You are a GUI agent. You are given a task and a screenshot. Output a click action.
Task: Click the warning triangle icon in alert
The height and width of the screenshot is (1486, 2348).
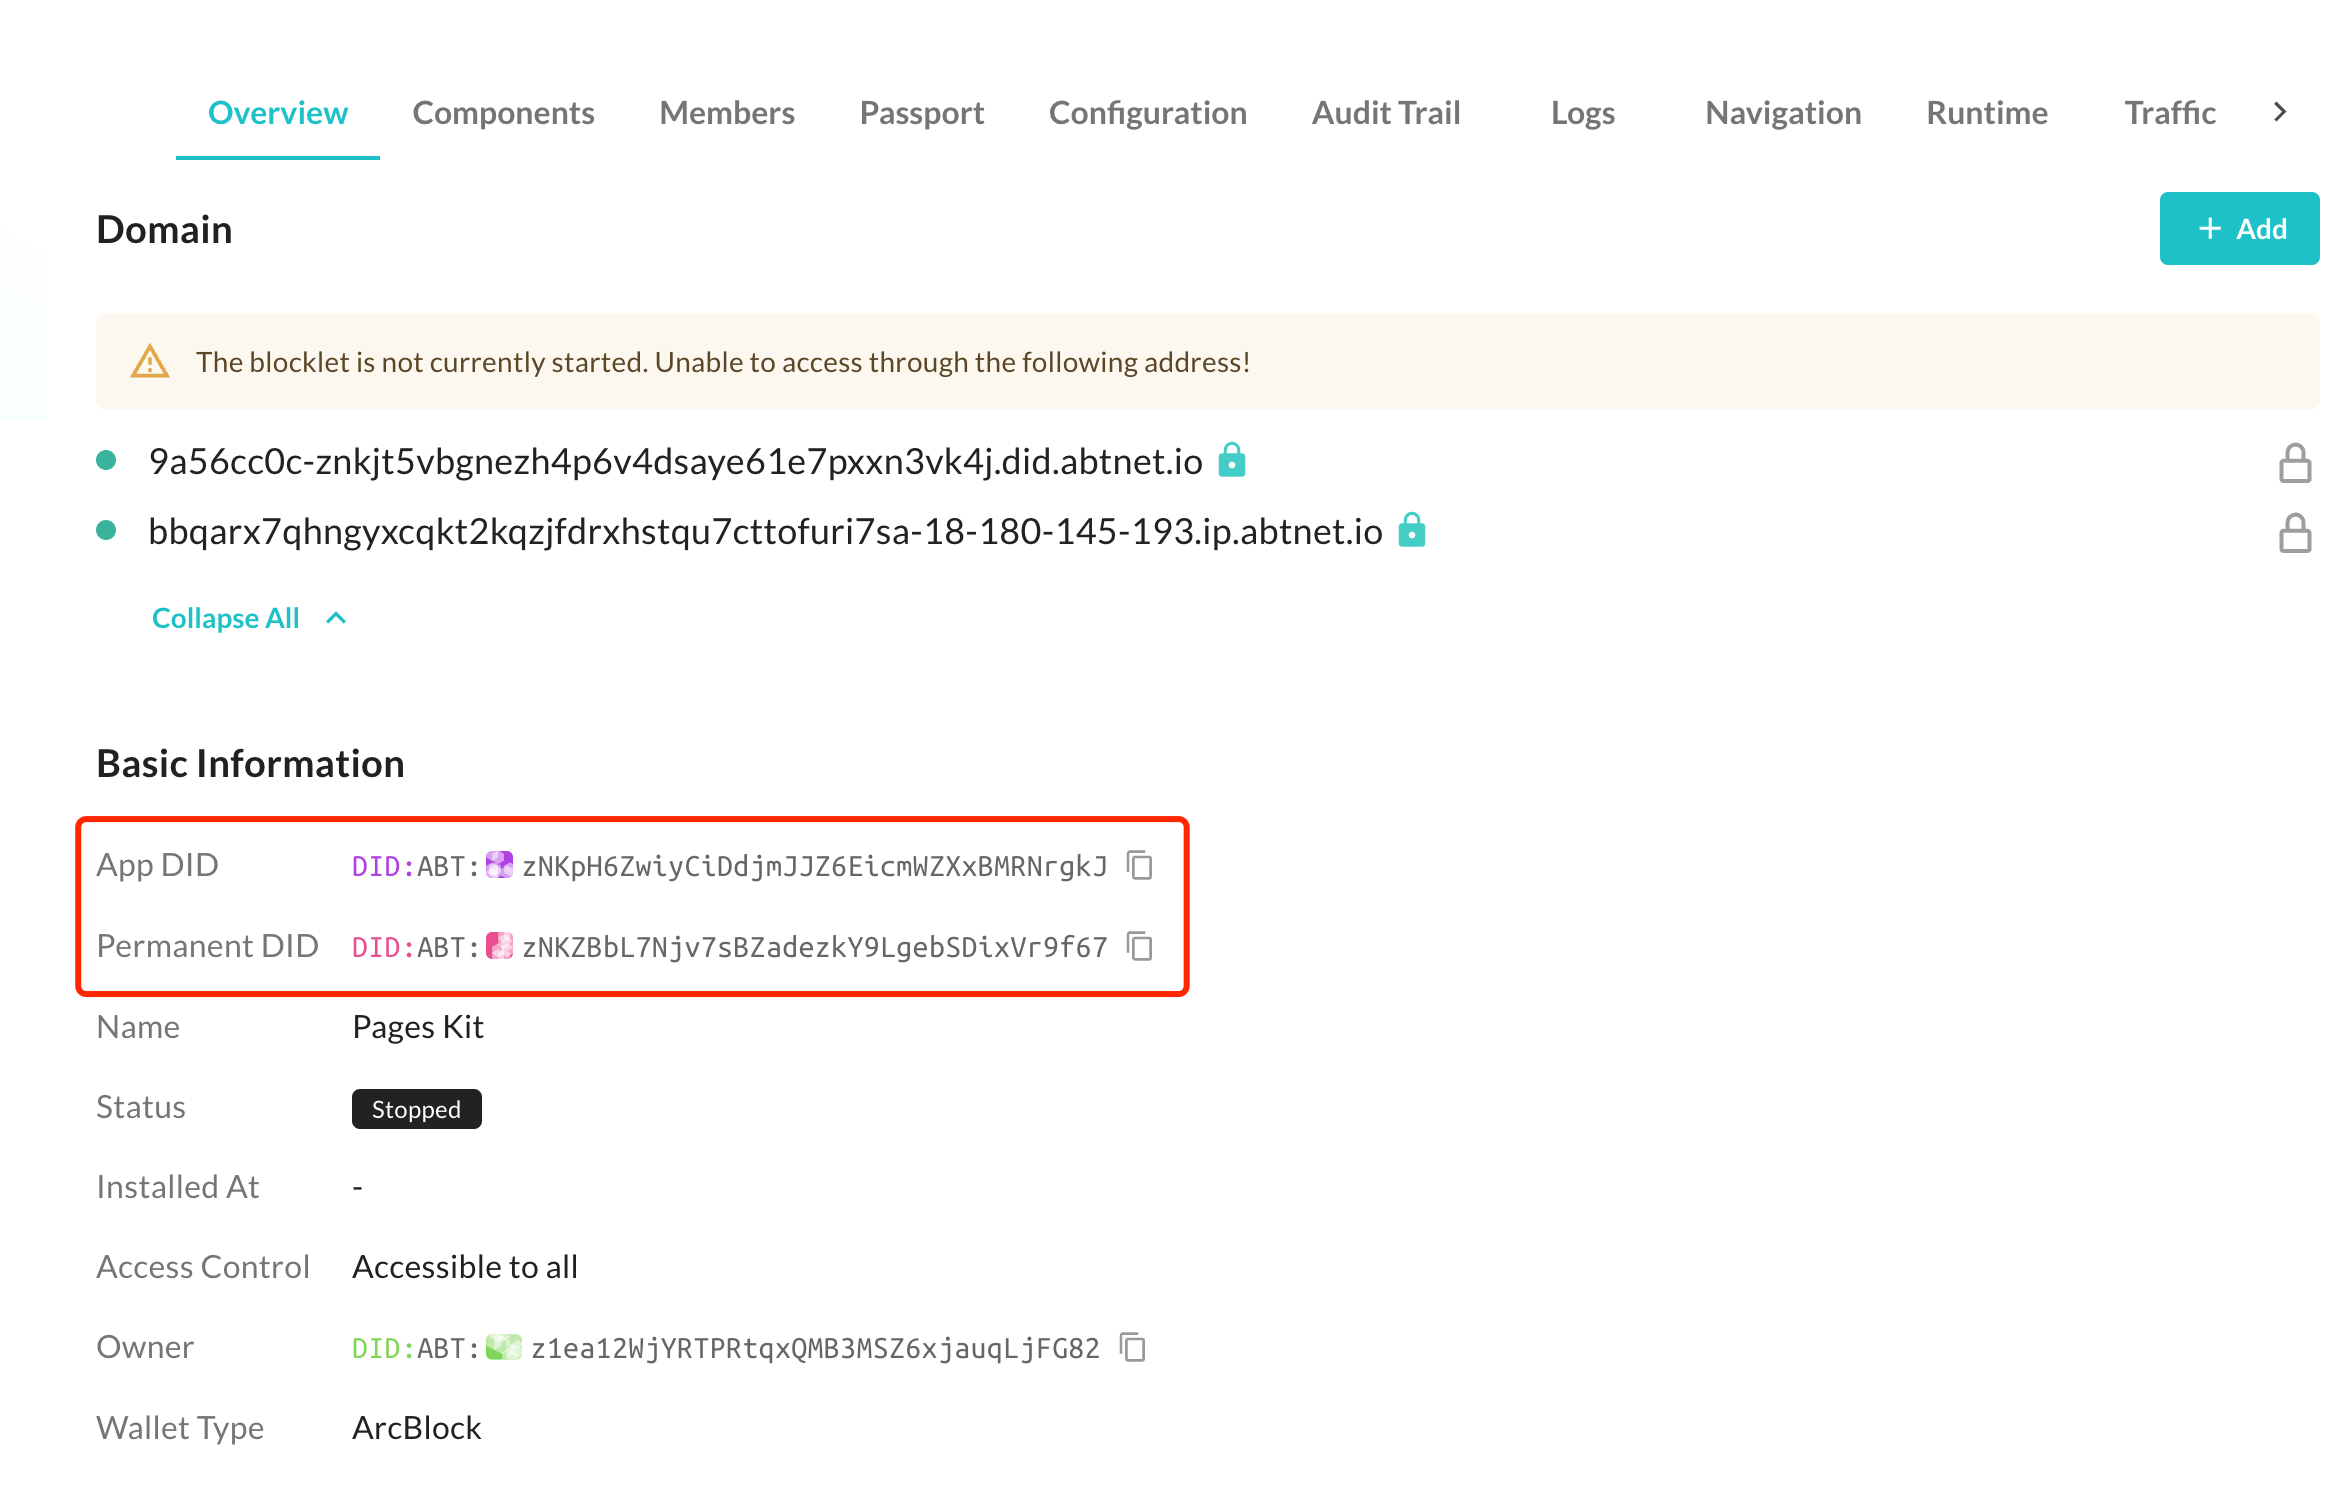pyautogui.click(x=150, y=362)
